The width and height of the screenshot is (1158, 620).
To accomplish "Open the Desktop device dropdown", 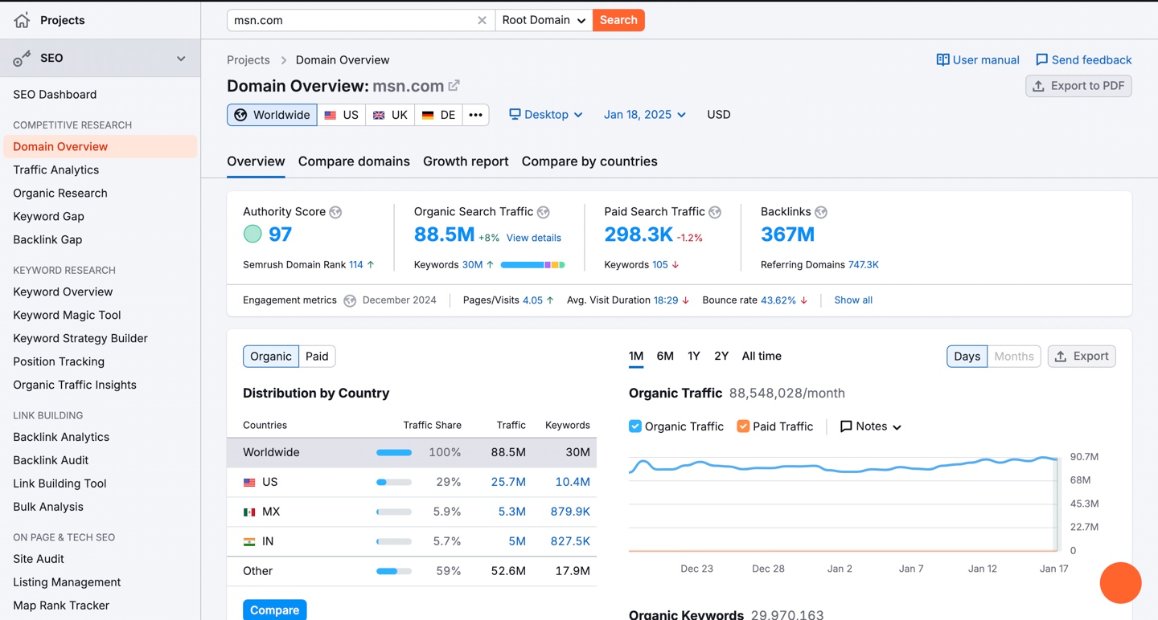I will [546, 114].
